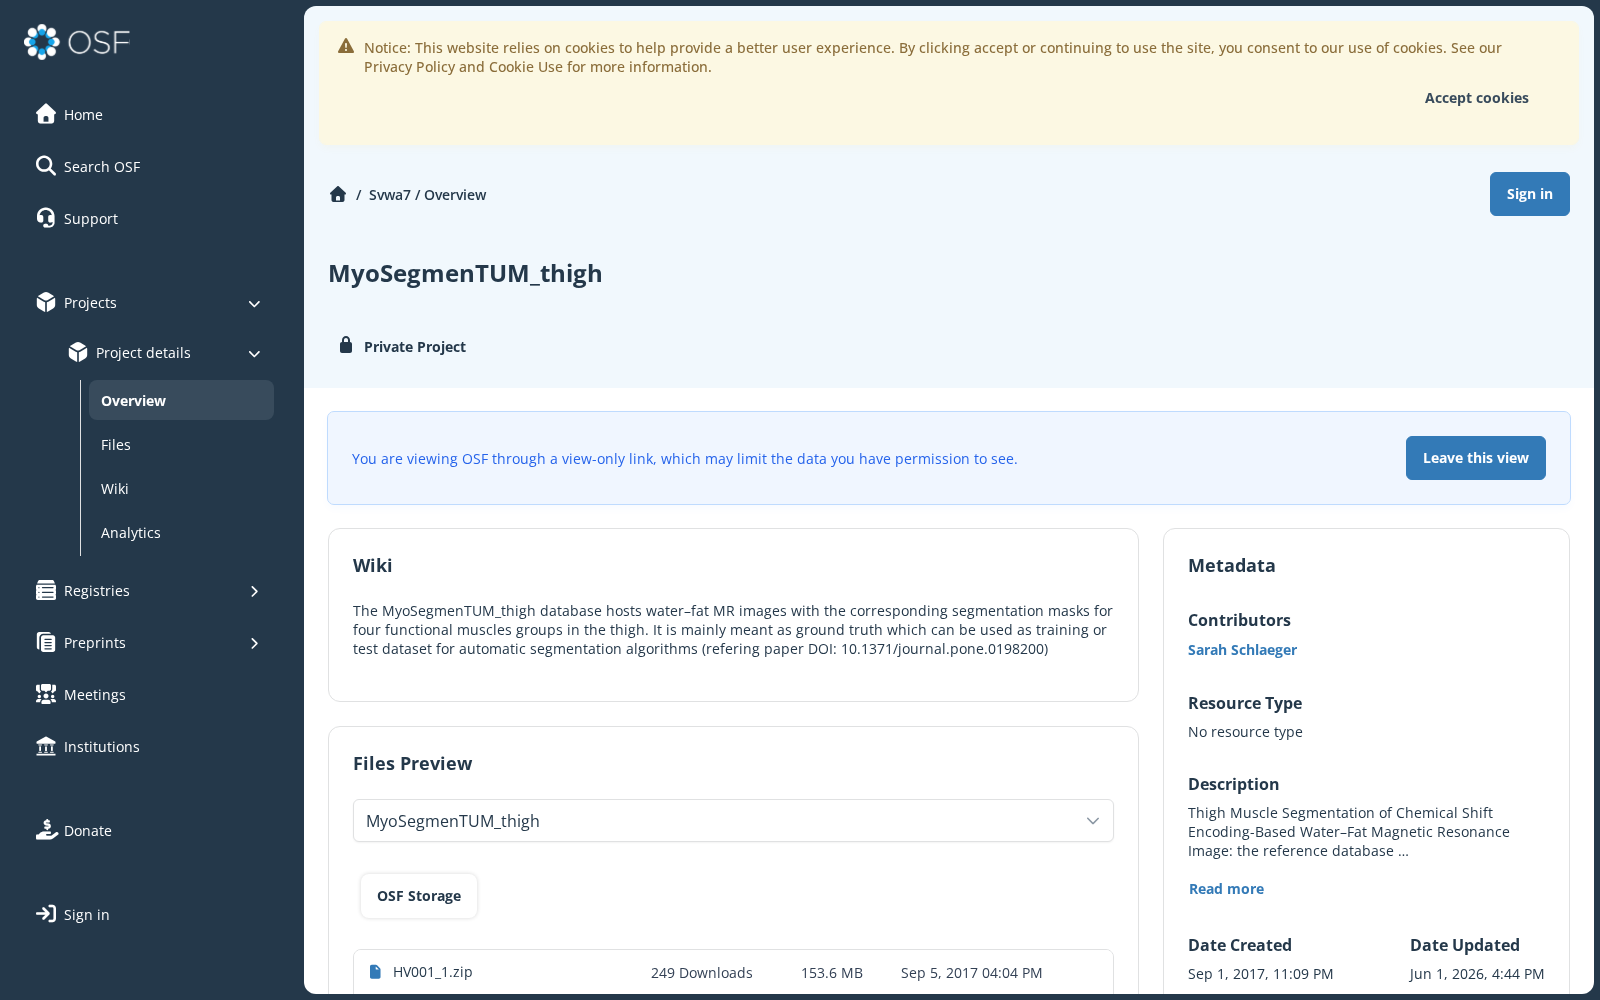Open the HV001_1.zip file

(432, 972)
